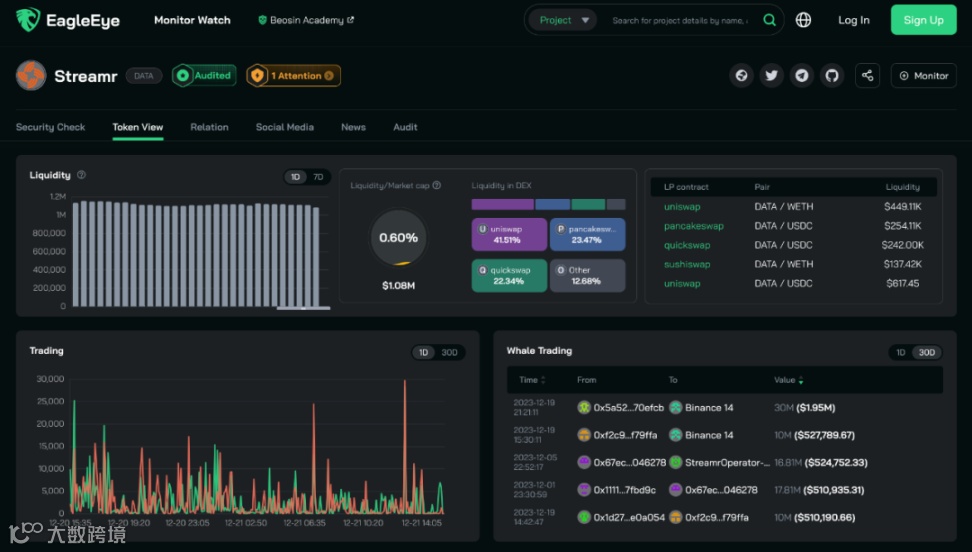
Task: Click the Liquidity help question-mark icon
Action: (x=81, y=175)
